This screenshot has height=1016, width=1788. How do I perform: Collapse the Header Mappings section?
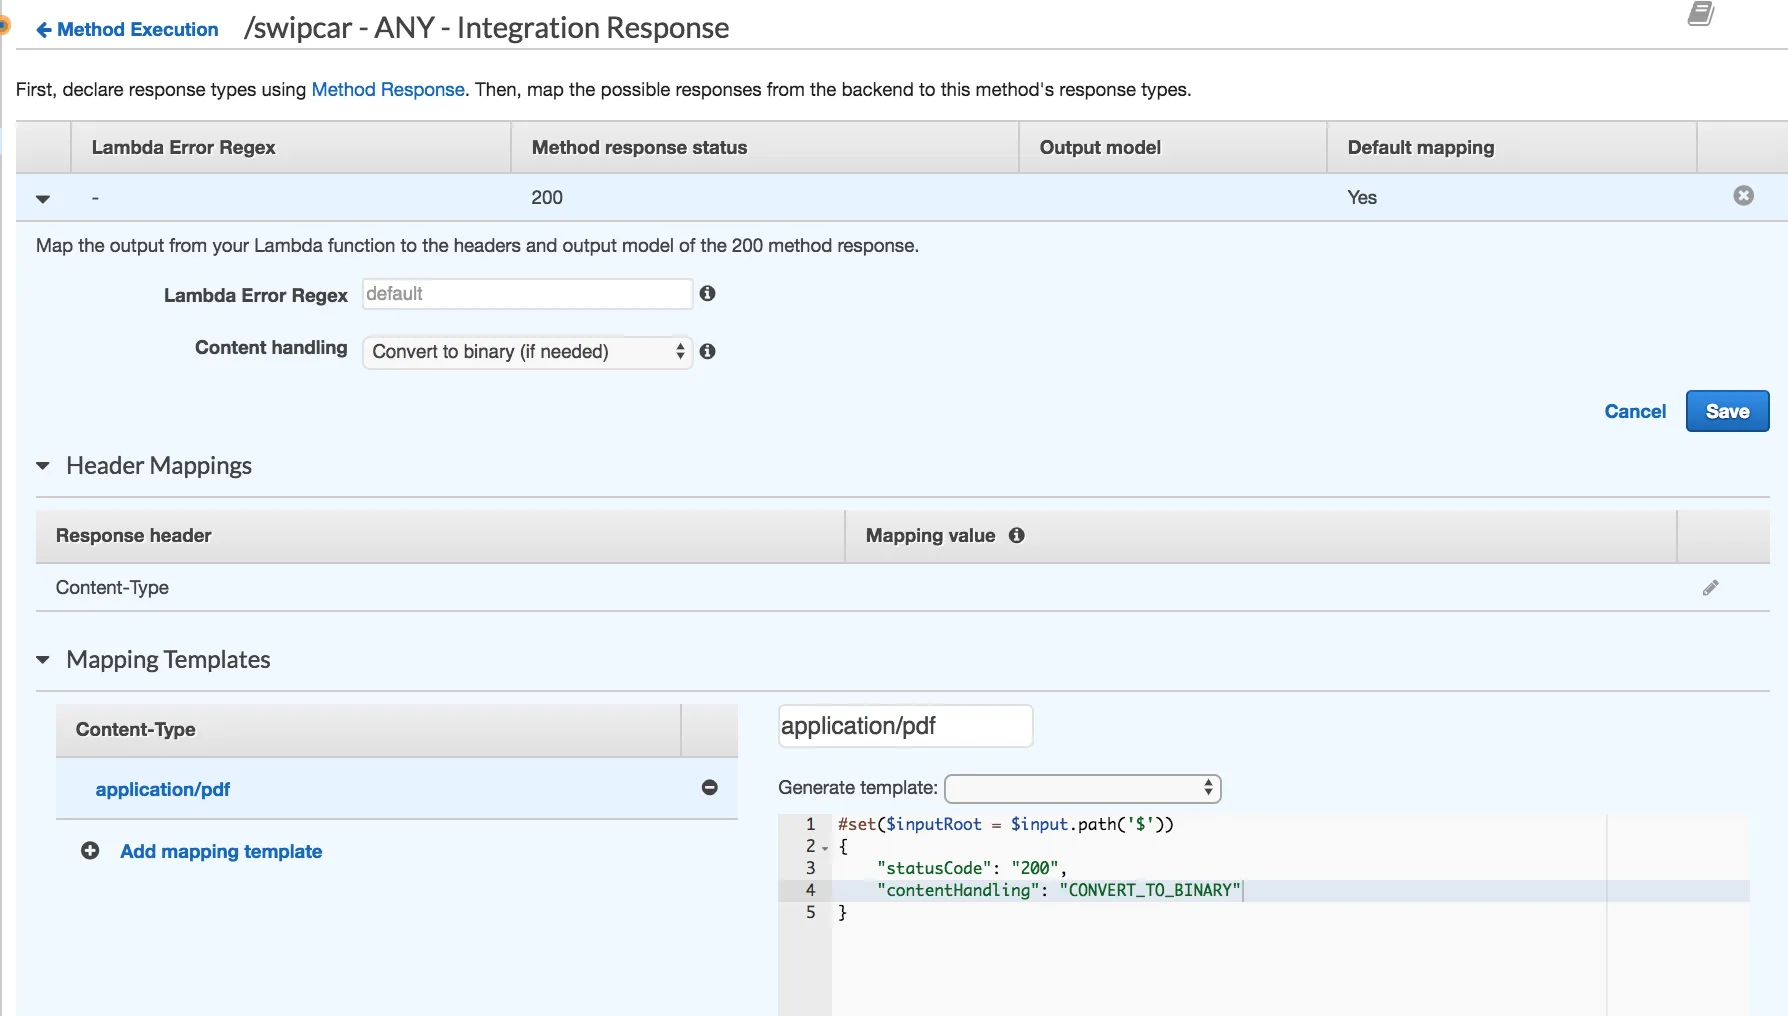pyautogui.click(x=43, y=466)
